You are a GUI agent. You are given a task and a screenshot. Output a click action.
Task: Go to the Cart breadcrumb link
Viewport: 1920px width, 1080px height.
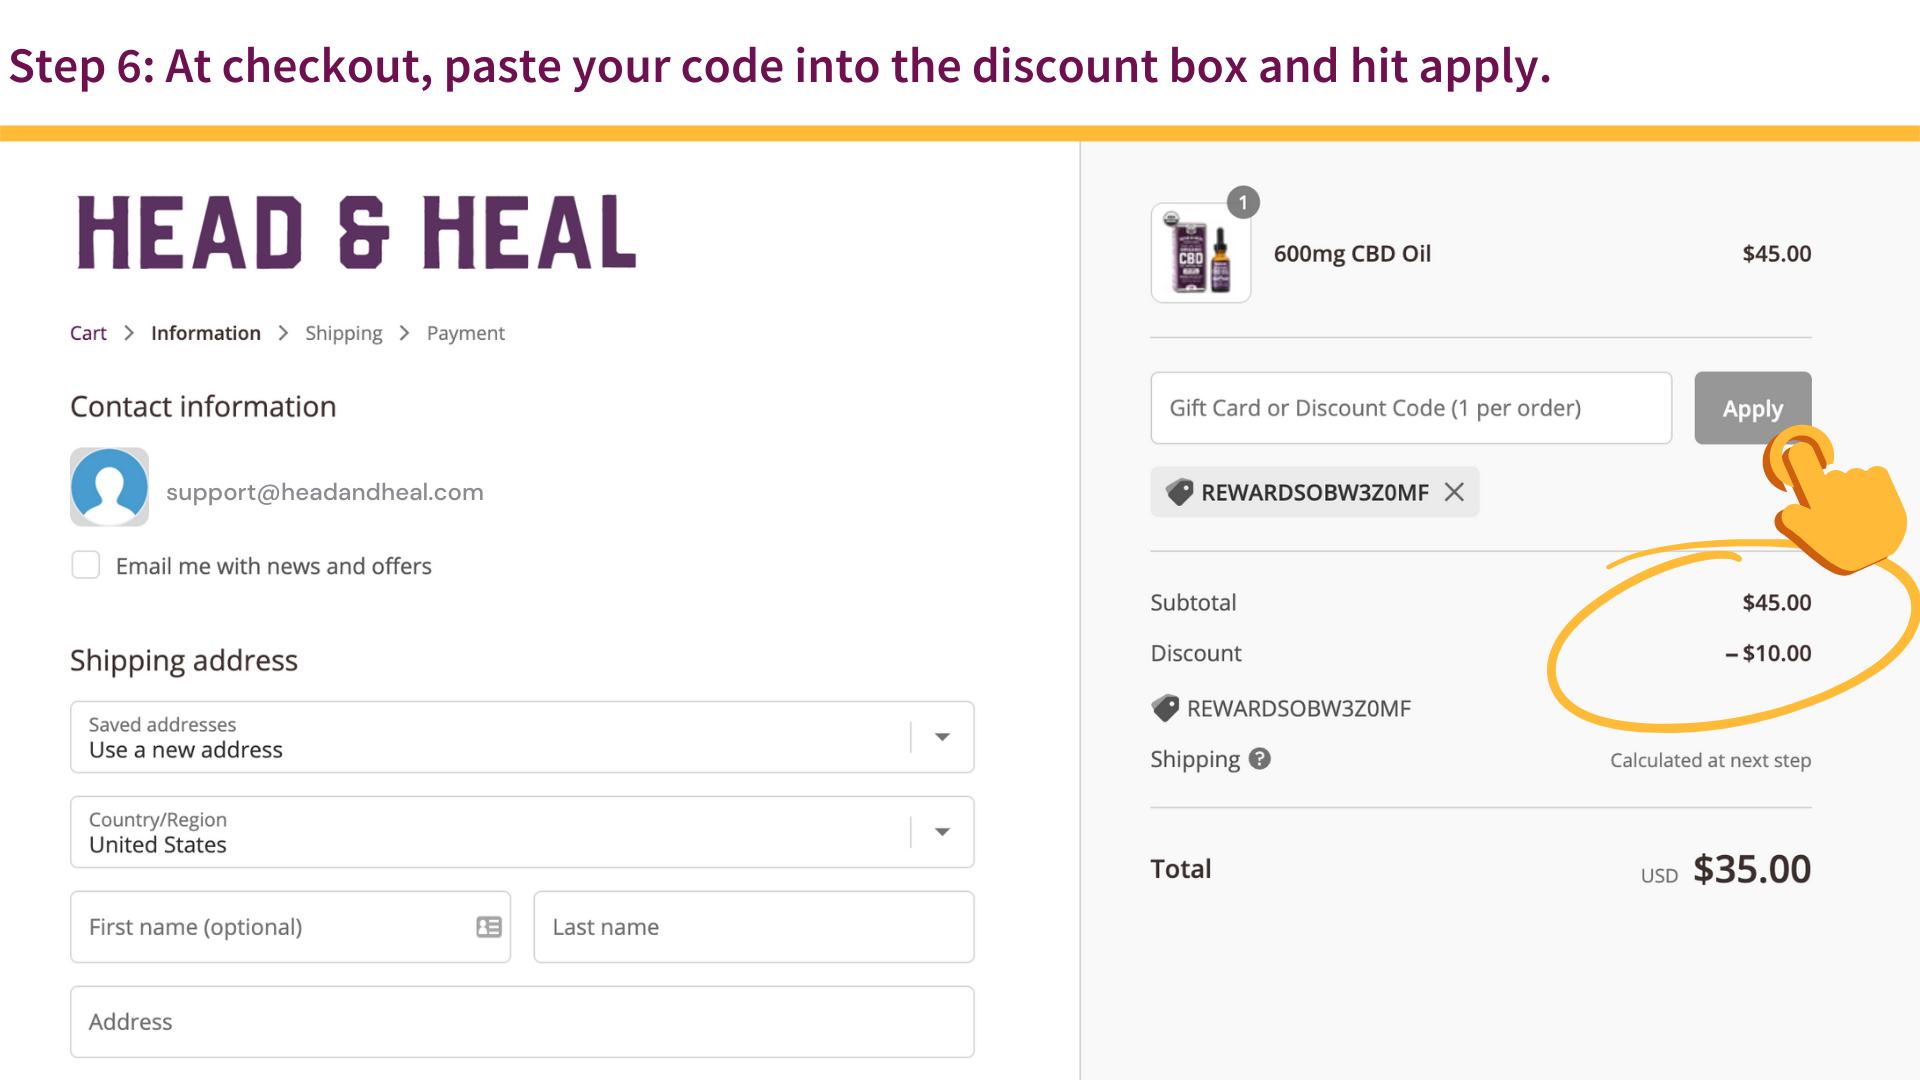(x=88, y=333)
